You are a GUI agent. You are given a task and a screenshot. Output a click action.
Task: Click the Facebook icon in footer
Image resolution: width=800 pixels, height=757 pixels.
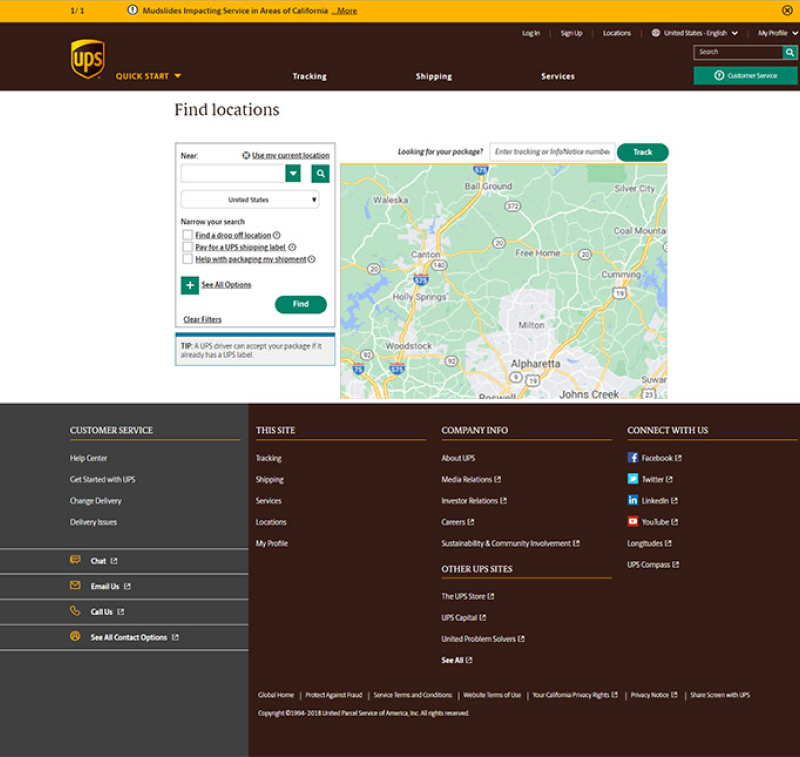(633, 458)
